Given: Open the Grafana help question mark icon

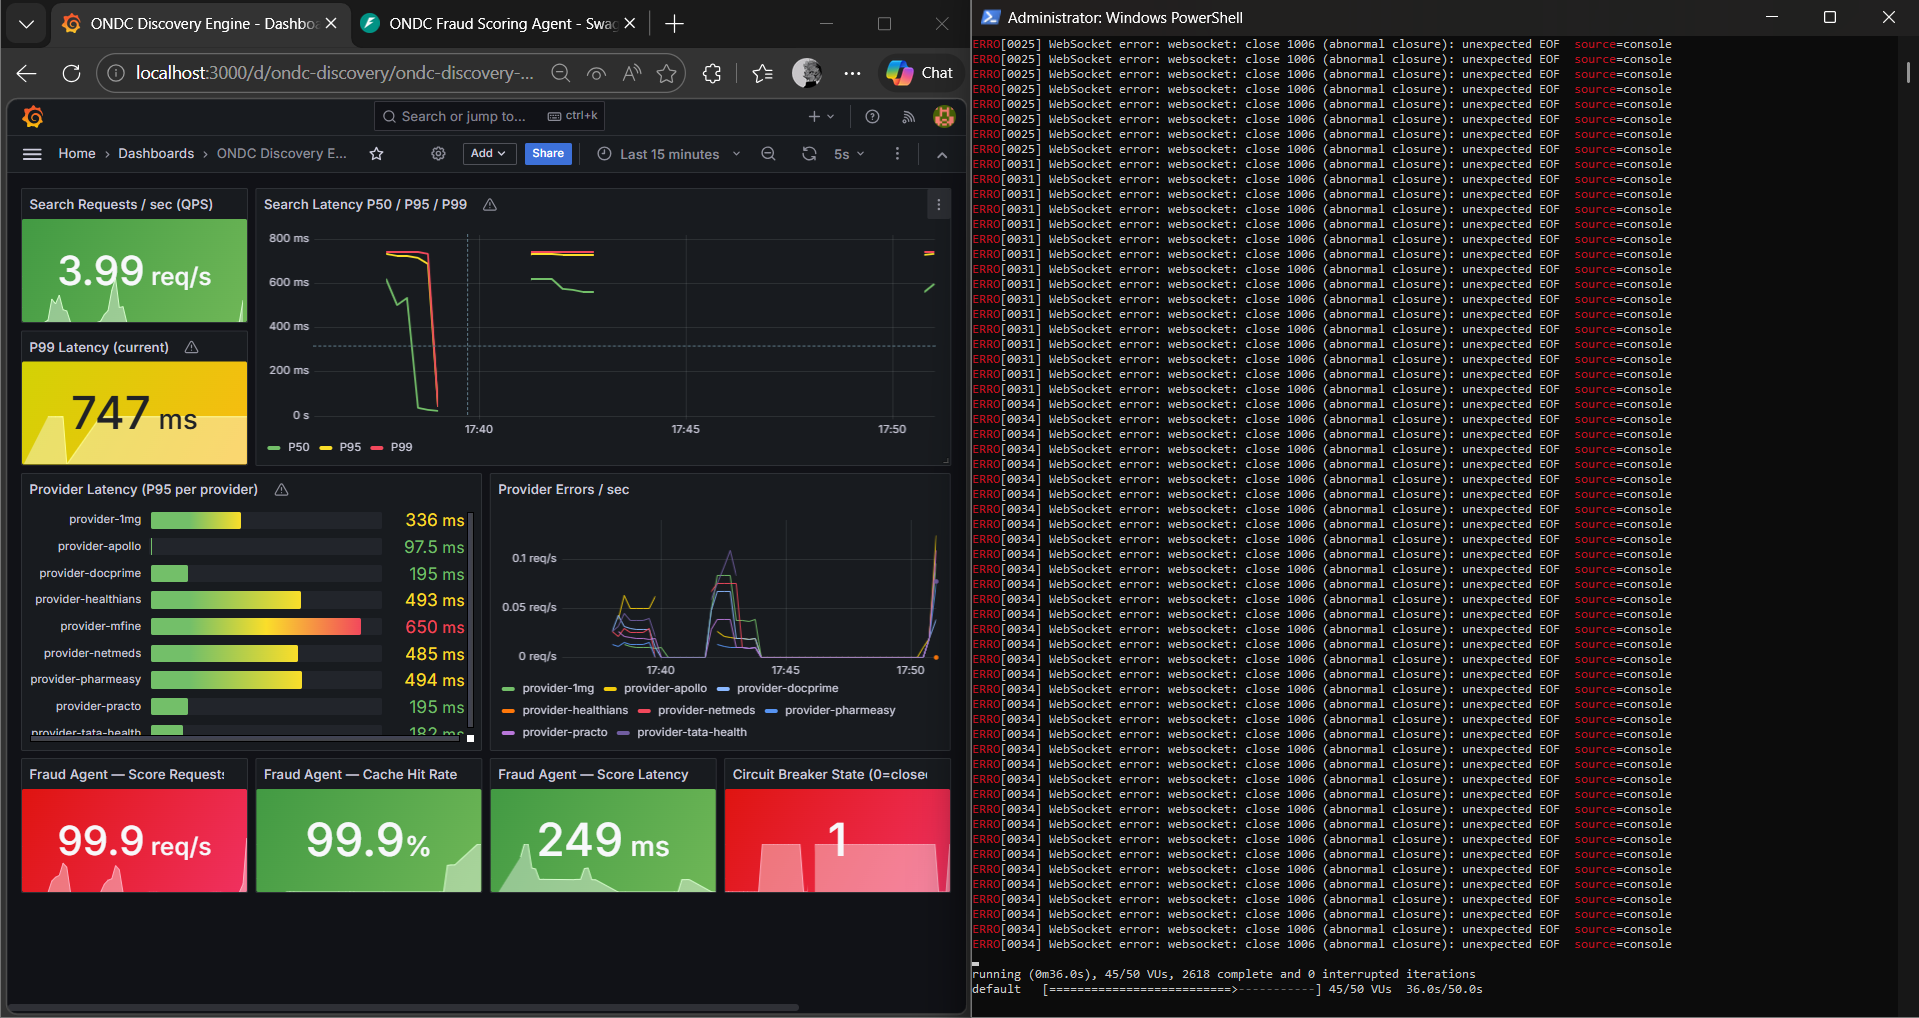Looking at the screenshot, I should click(x=872, y=117).
